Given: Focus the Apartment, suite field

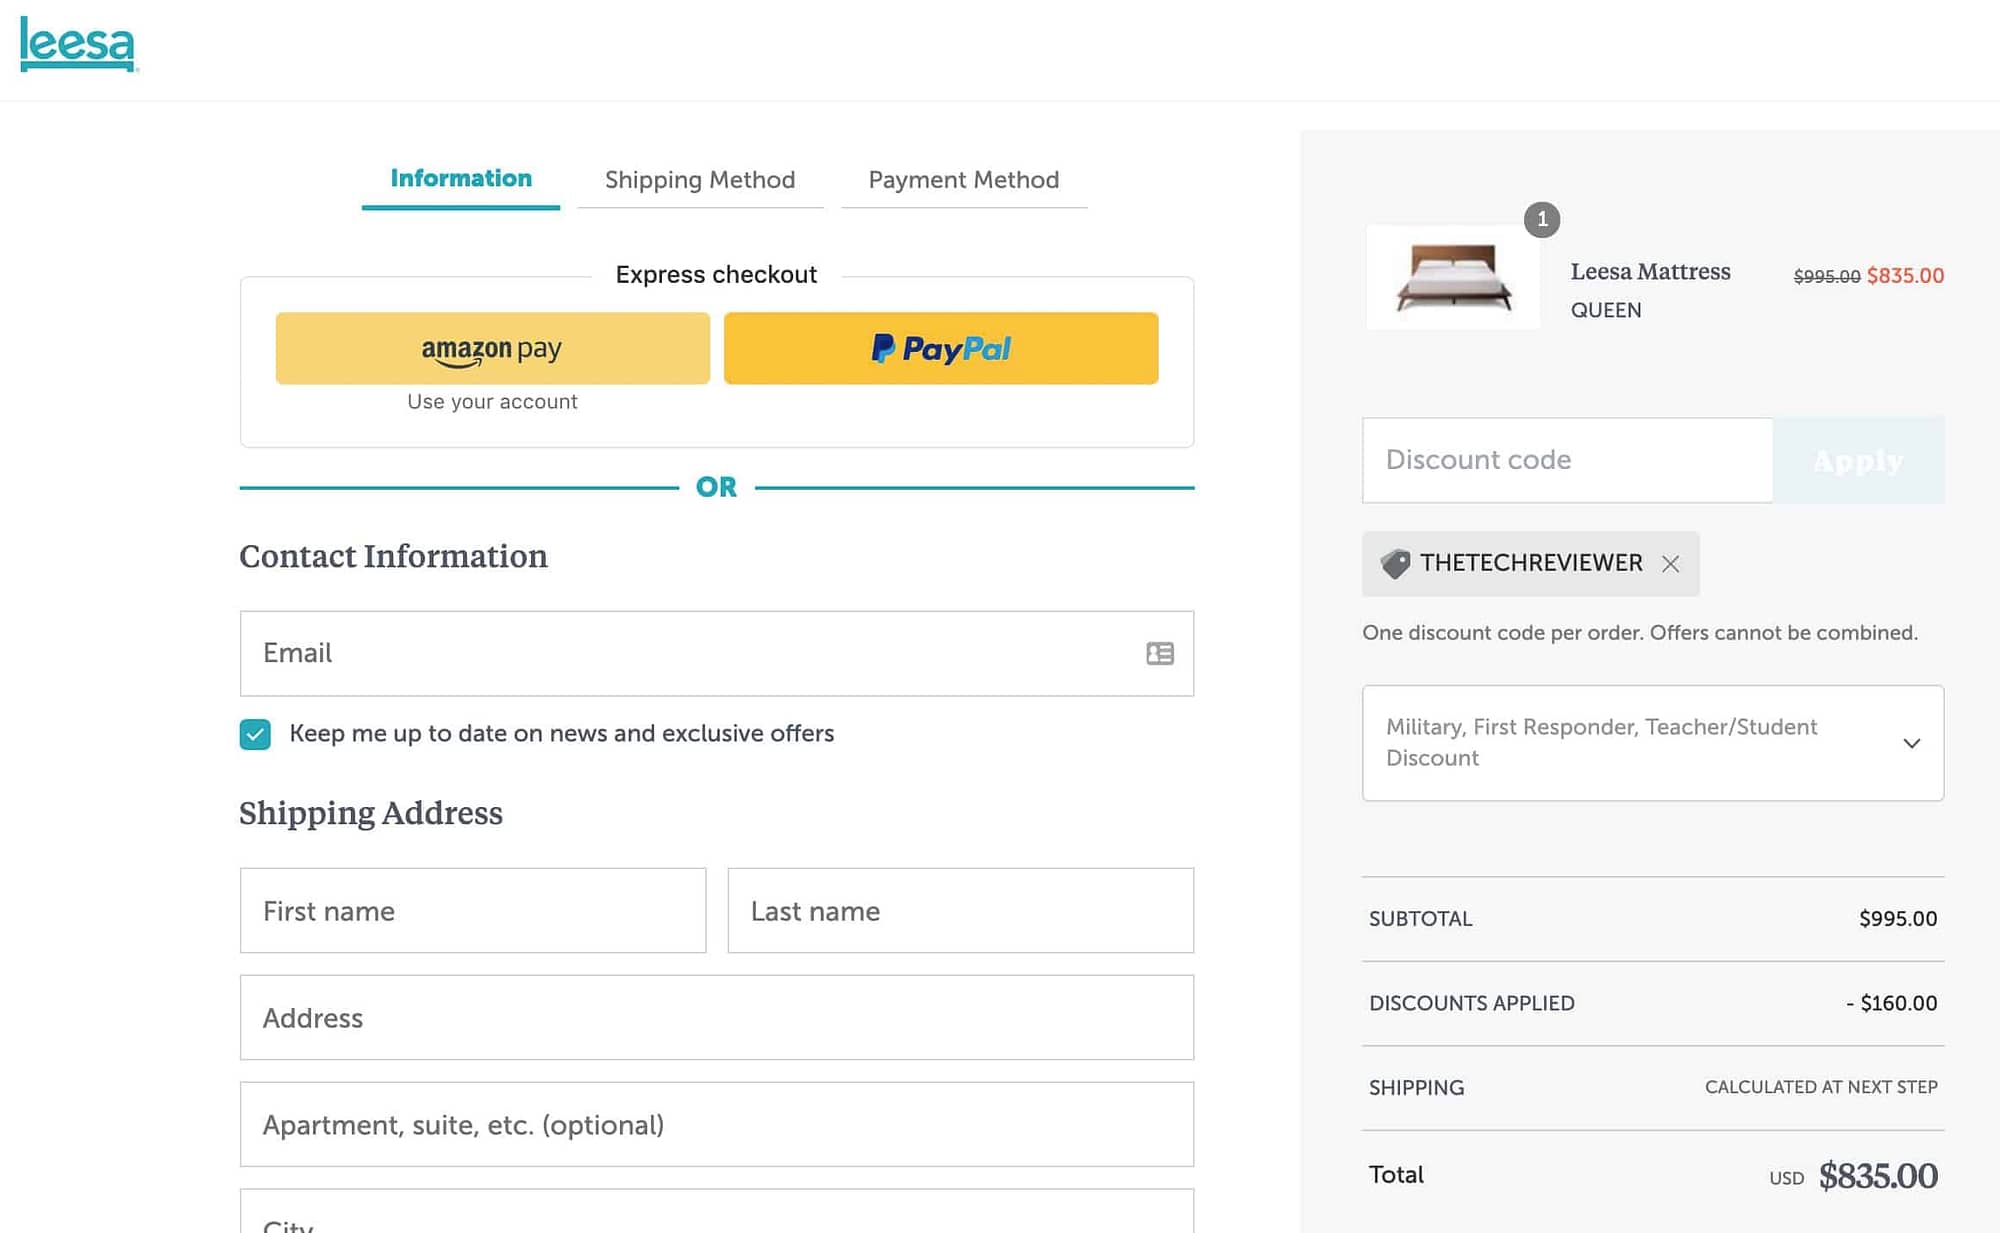Looking at the screenshot, I should click(717, 1125).
